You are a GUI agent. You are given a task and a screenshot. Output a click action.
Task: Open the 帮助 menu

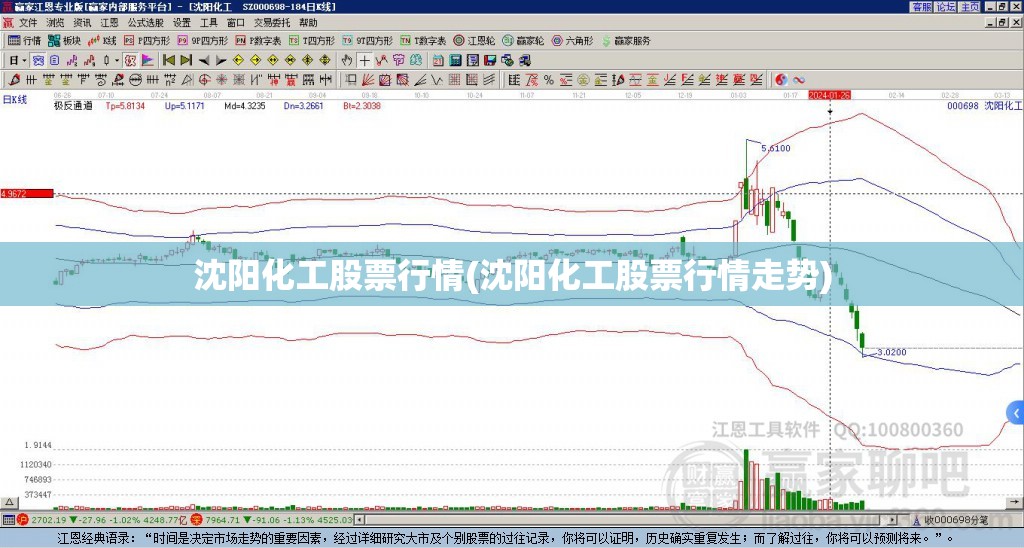coord(308,23)
